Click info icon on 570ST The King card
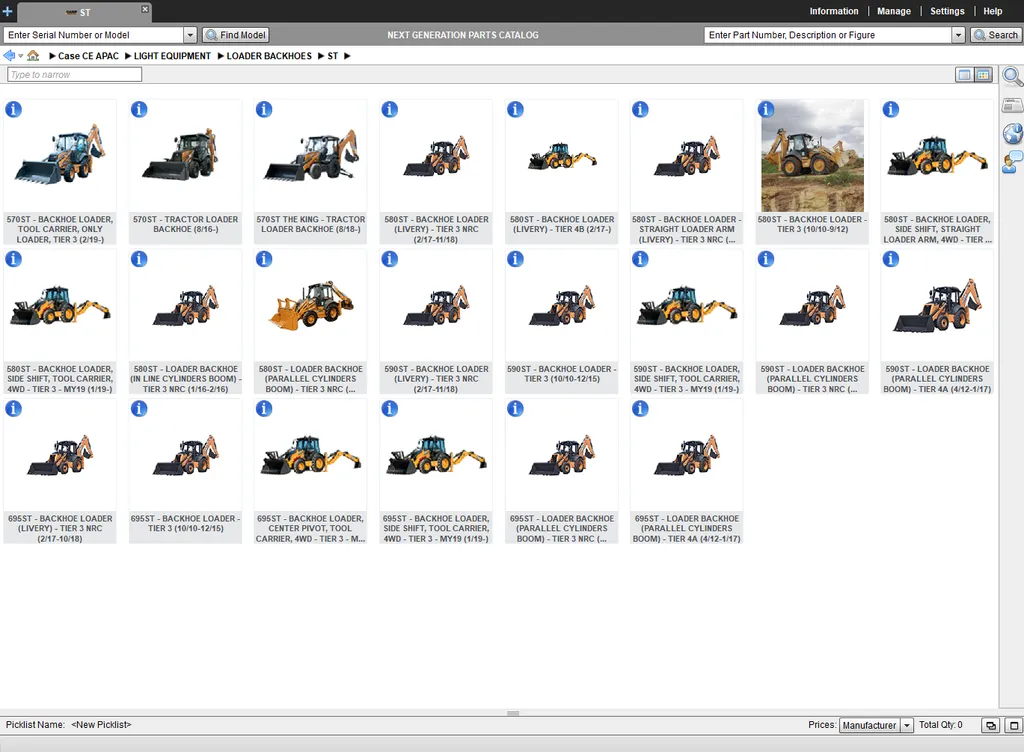Image resolution: width=1024 pixels, height=752 pixels. point(264,109)
